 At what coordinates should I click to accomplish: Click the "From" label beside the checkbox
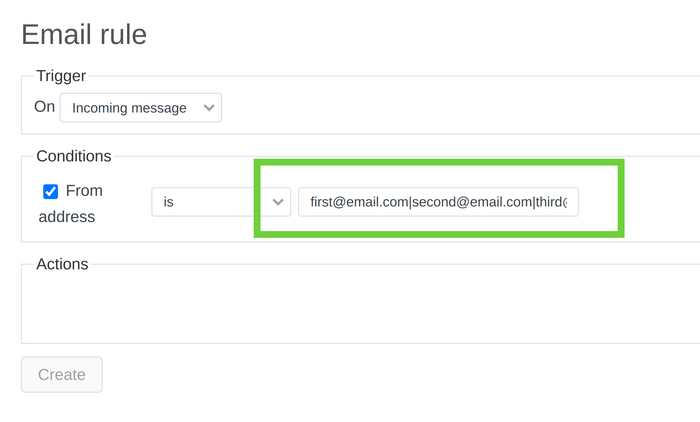tap(84, 190)
